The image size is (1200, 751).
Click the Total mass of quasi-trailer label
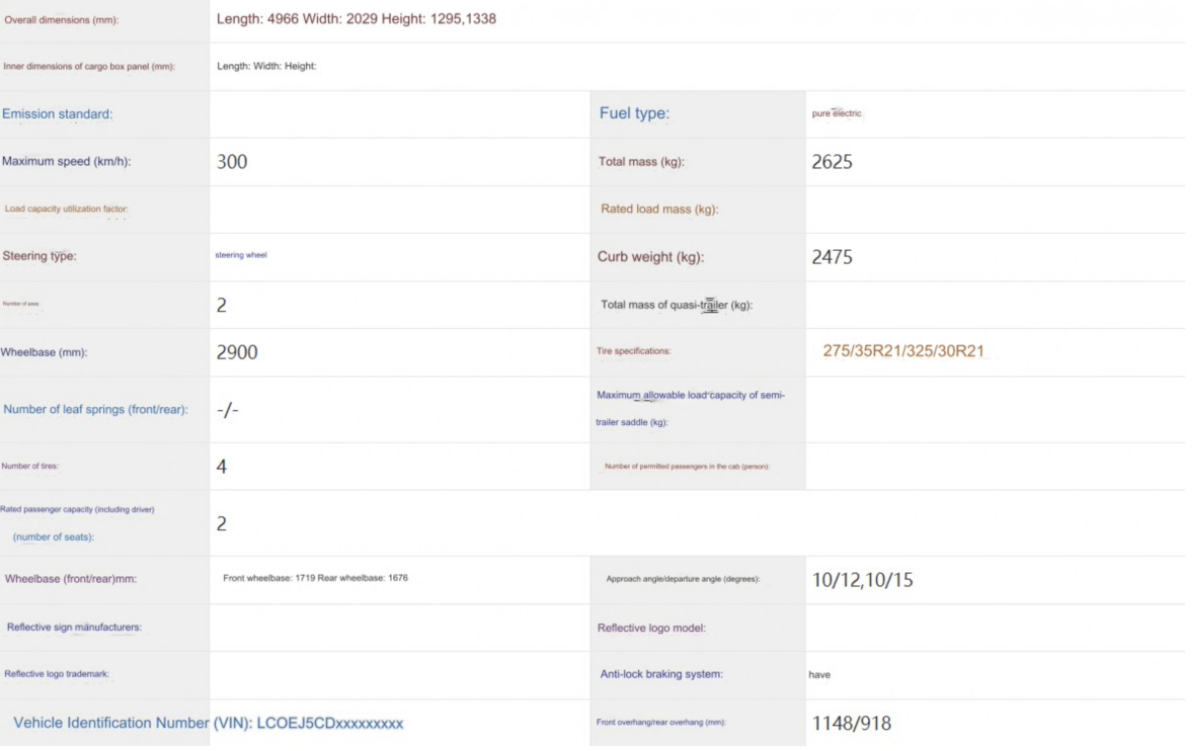tap(676, 305)
